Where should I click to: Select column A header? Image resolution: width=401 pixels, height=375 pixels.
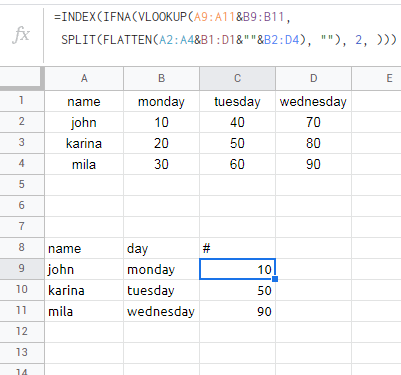point(84,78)
